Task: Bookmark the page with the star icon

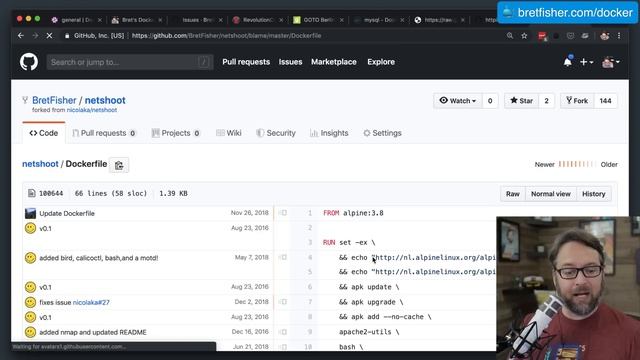Action: (524, 36)
